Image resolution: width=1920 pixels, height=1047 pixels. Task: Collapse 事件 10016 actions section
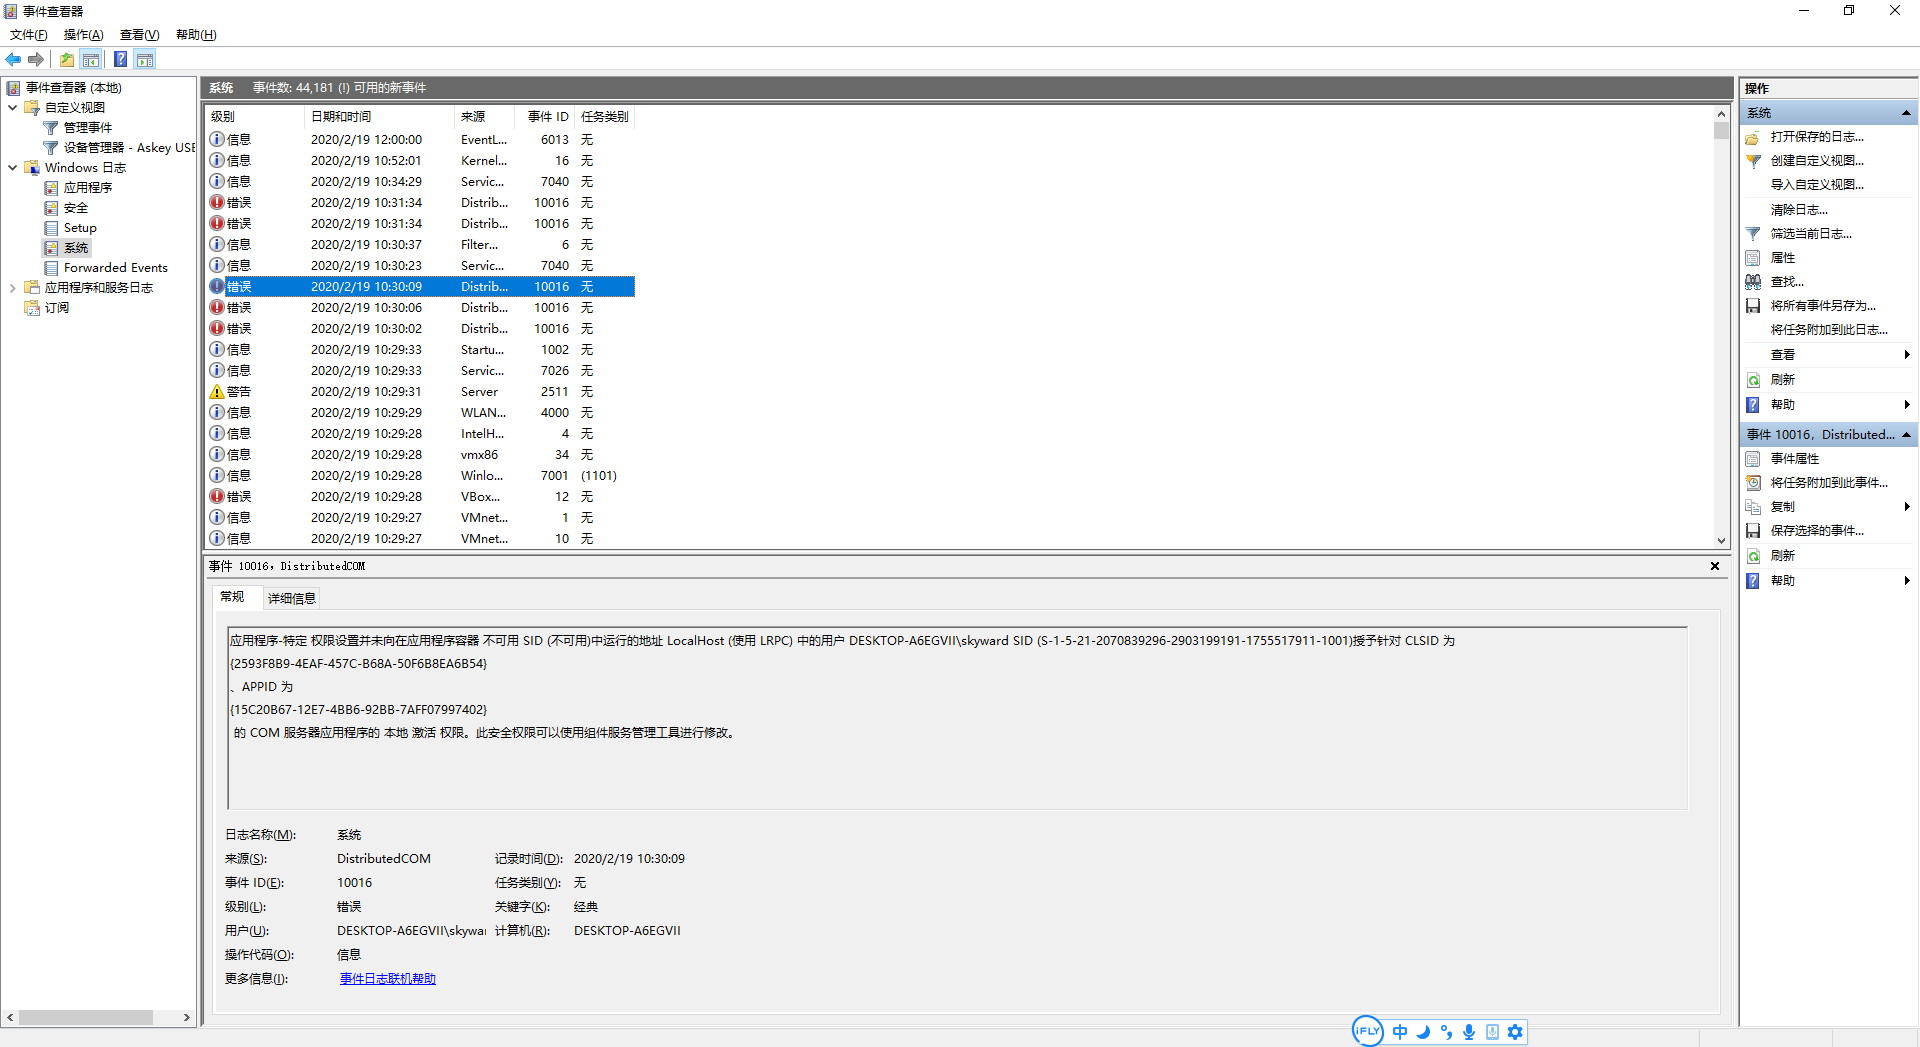(1906, 435)
